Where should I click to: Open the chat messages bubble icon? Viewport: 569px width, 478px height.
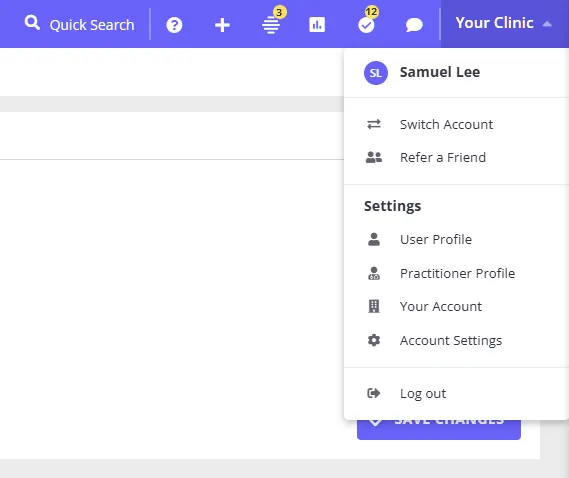coord(414,25)
